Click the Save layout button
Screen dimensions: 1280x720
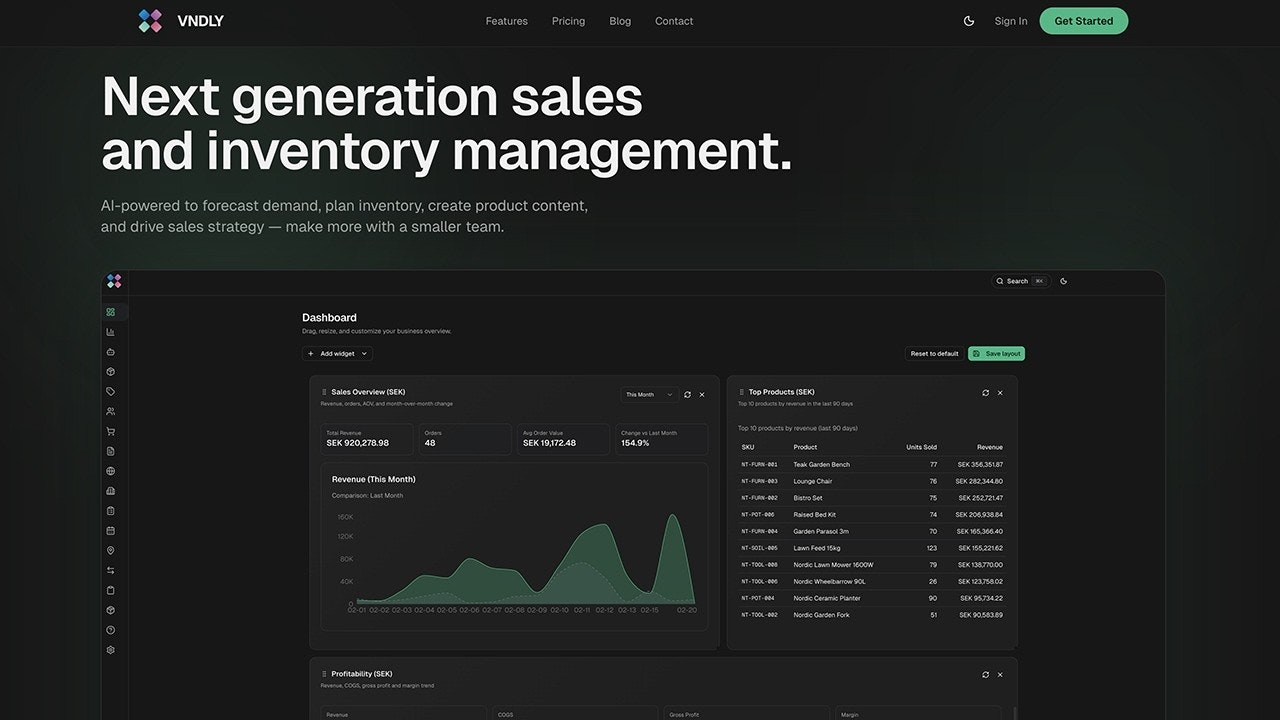tap(996, 353)
